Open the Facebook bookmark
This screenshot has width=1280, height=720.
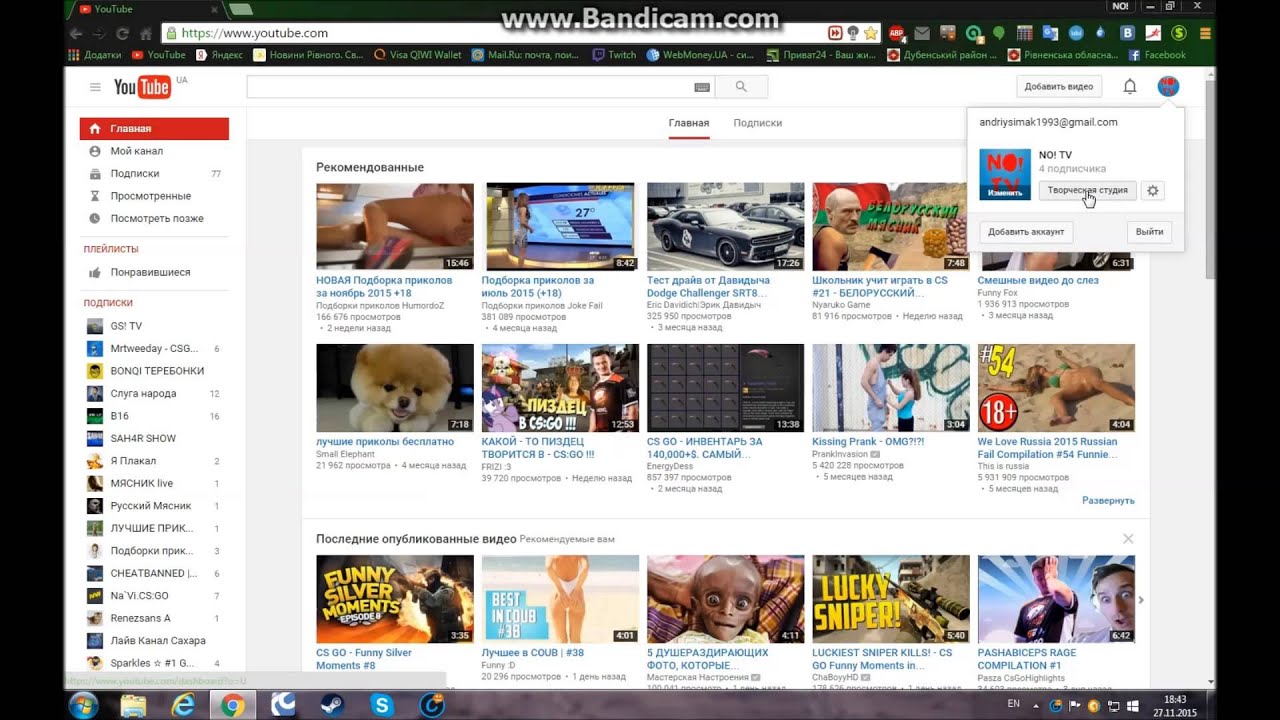(x=1157, y=55)
